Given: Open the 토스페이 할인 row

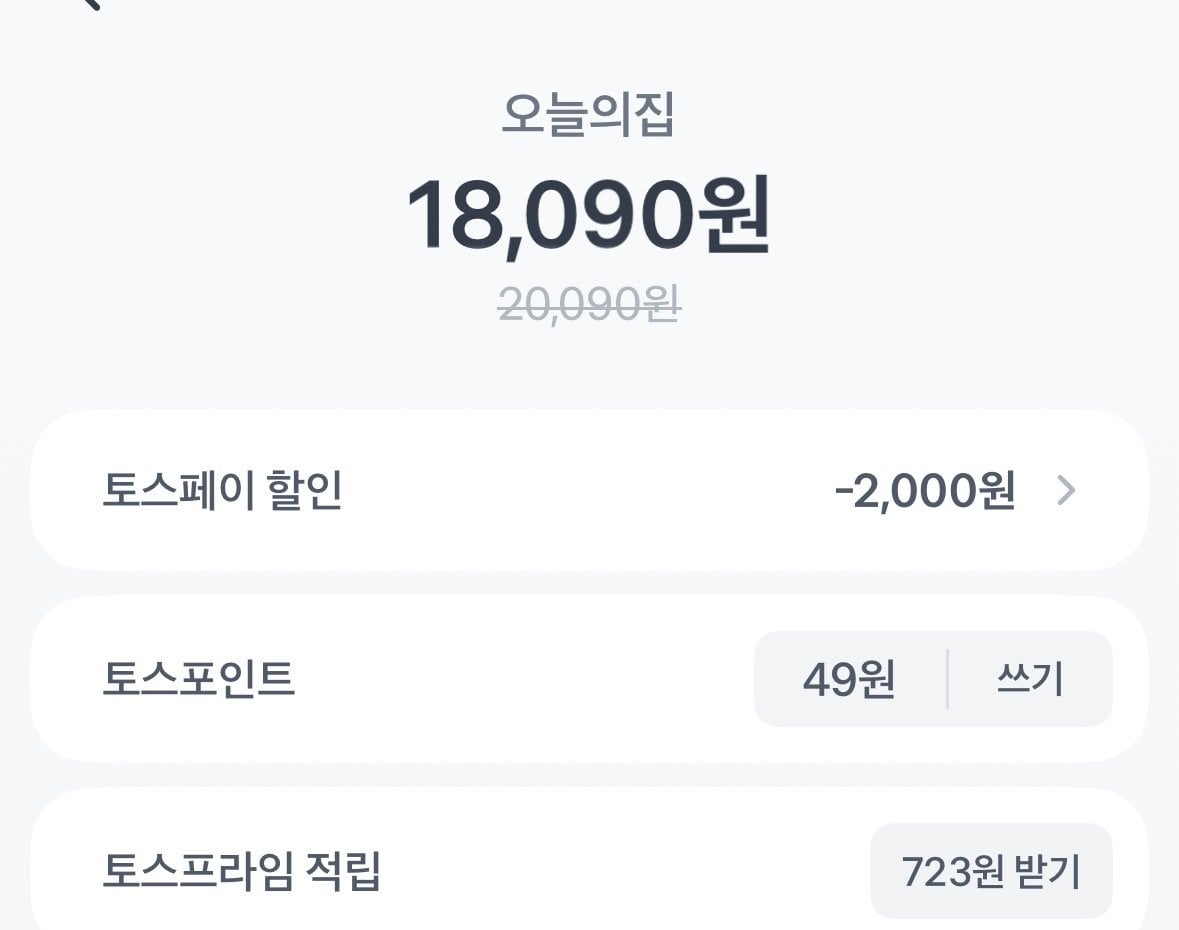Looking at the screenshot, I should tap(590, 490).
